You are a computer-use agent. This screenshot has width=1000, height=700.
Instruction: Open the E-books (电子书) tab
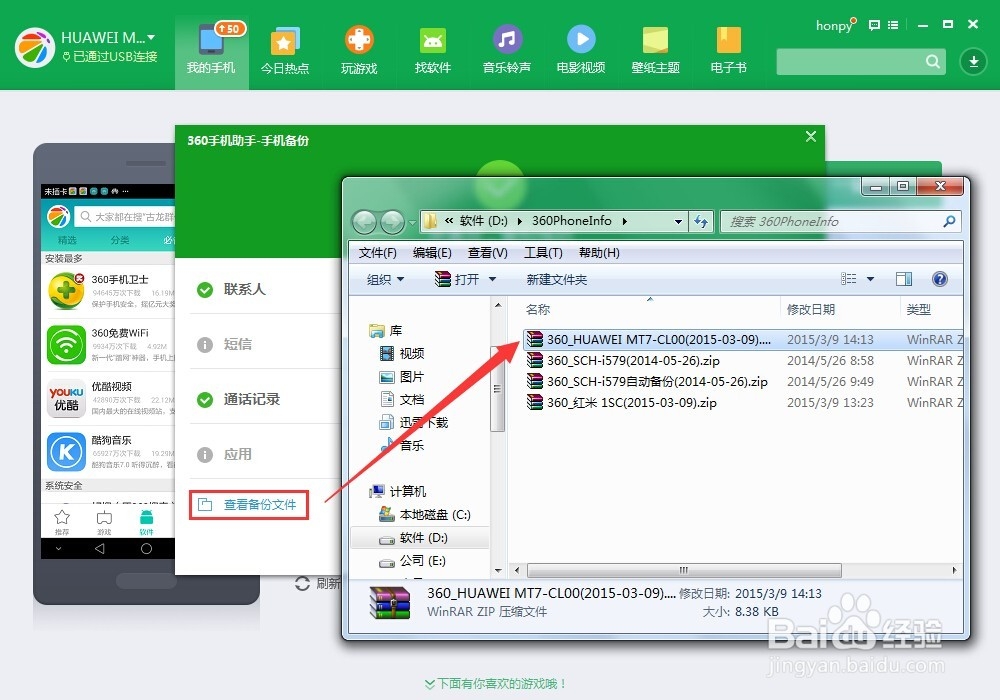coord(728,50)
